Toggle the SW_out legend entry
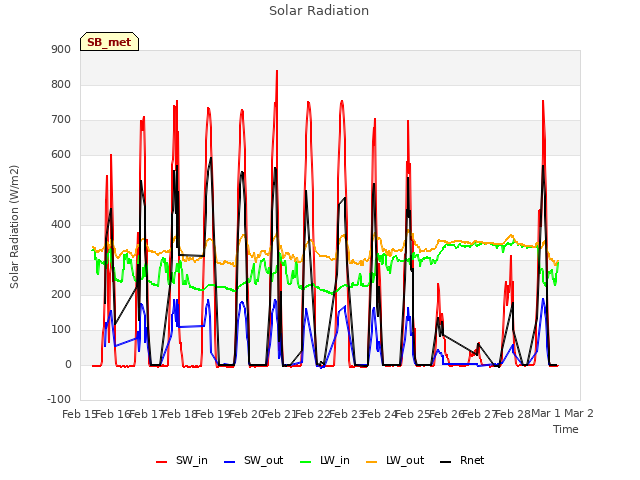Image resolution: width=640 pixels, height=480 pixels. (x=253, y=461)
